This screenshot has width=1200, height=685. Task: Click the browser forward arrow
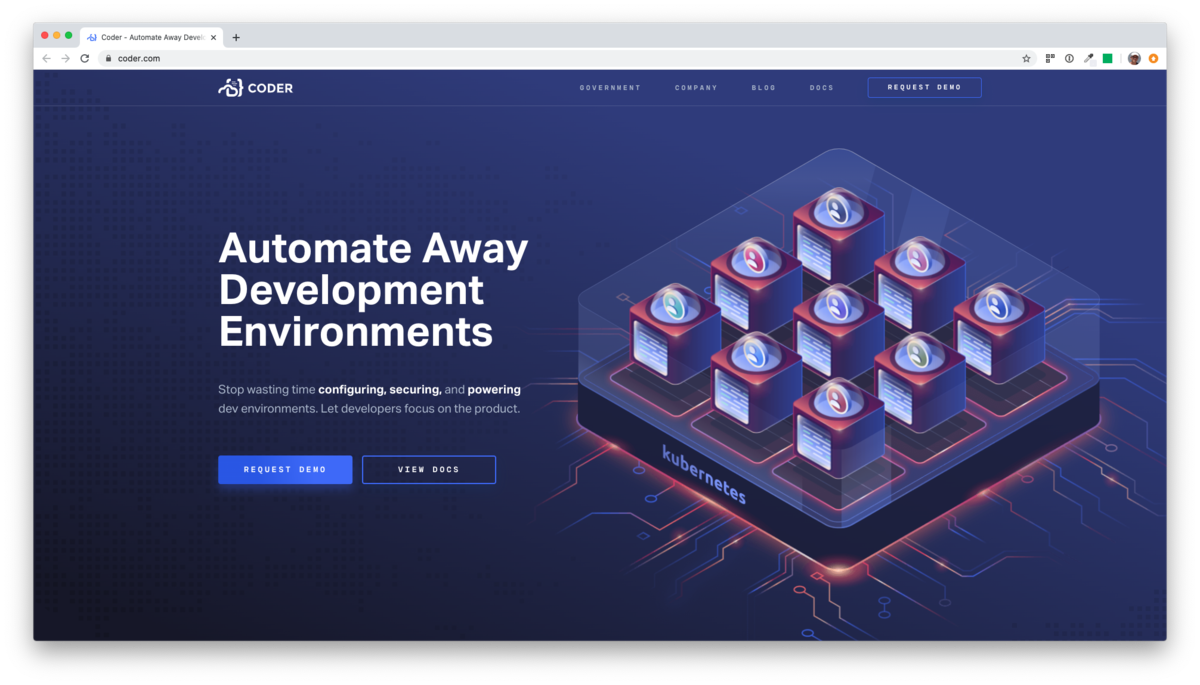[65, 59]
